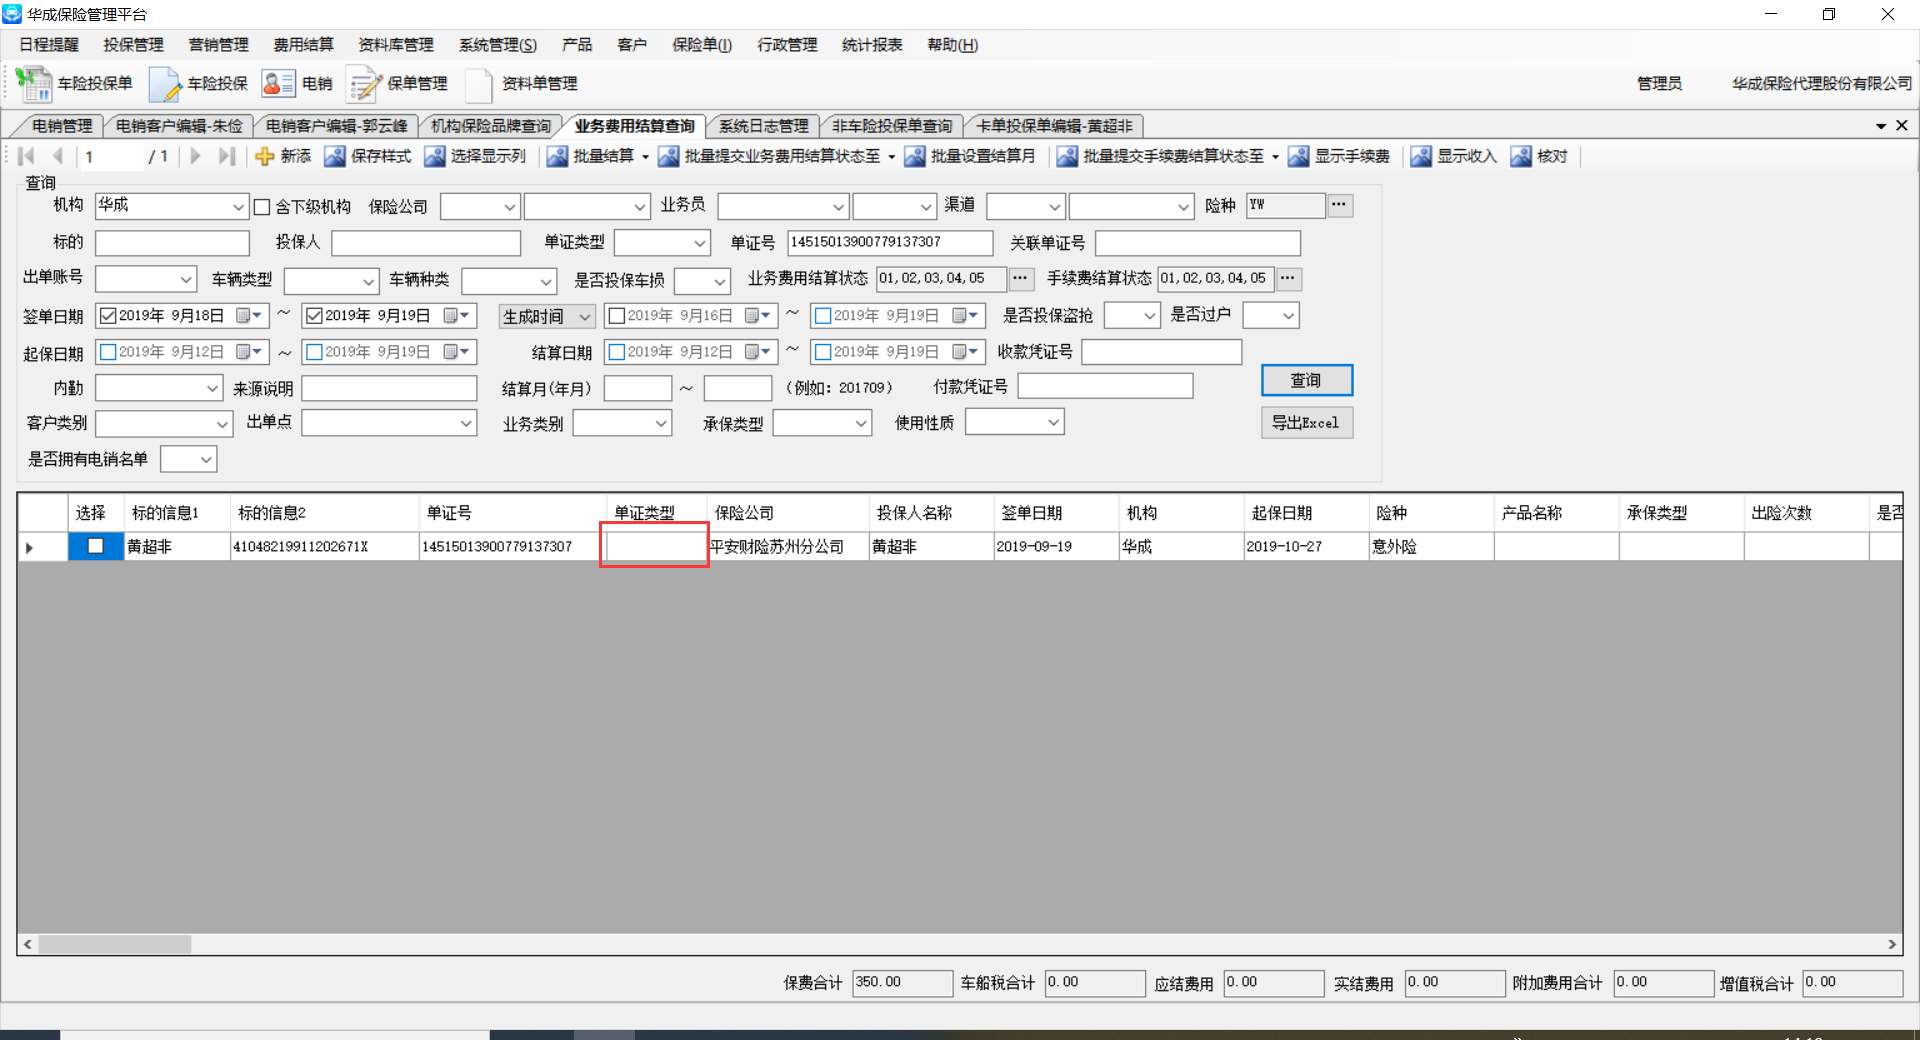Click the 保存样式 save style icon
The image size is (1920, 1040).
click(x=335, y=157)
